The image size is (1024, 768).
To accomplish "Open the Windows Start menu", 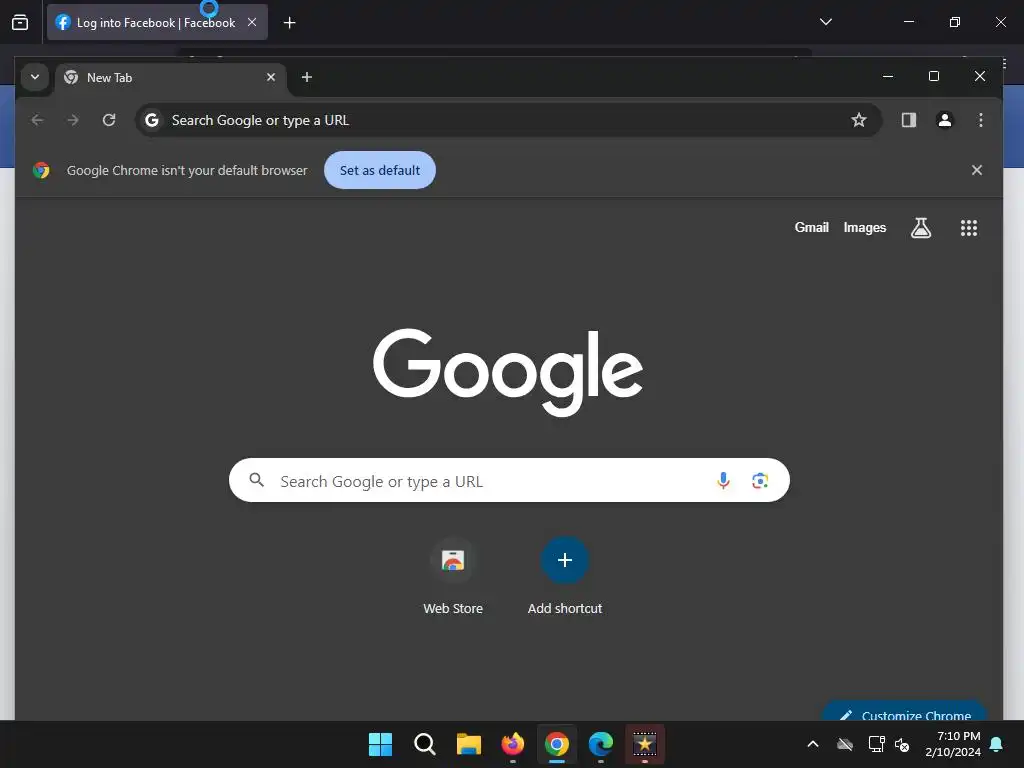I will coord(380,744).
